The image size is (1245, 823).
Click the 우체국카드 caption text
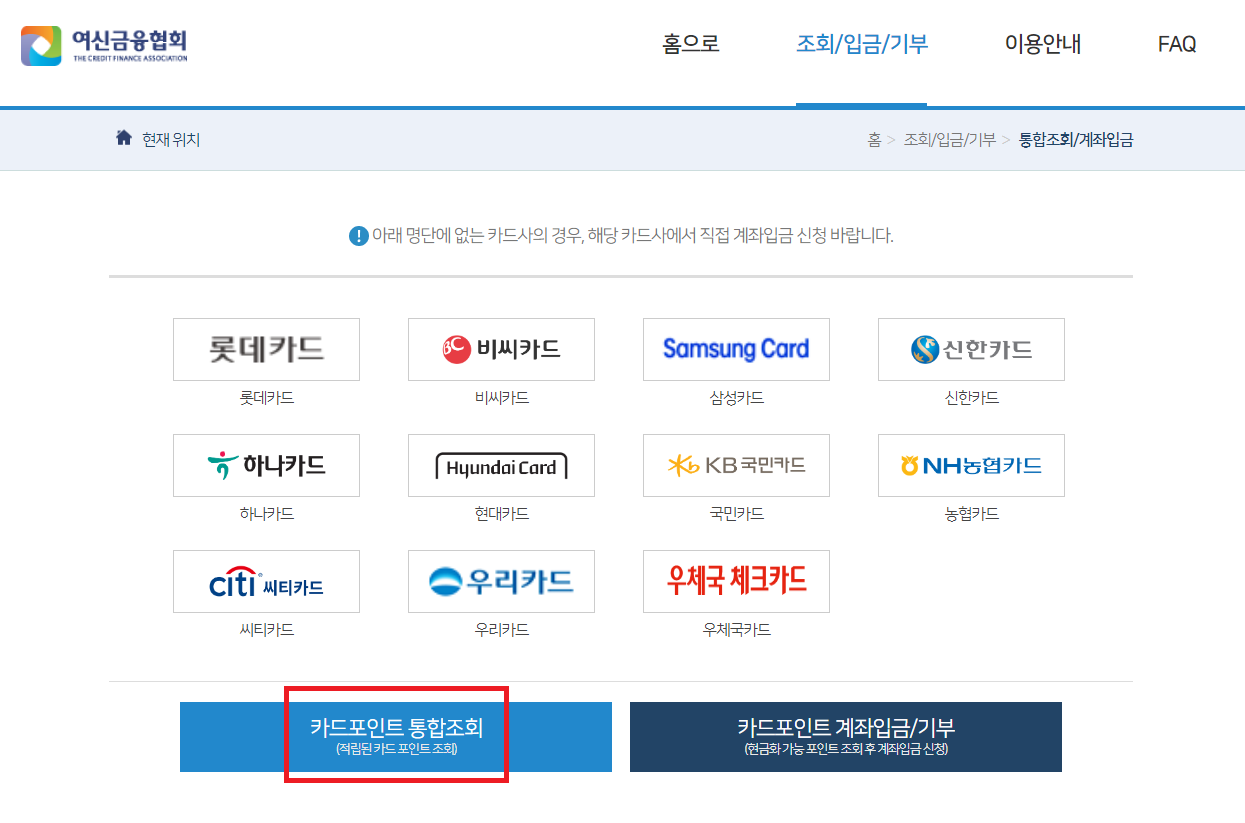click(x=737, y=630)
